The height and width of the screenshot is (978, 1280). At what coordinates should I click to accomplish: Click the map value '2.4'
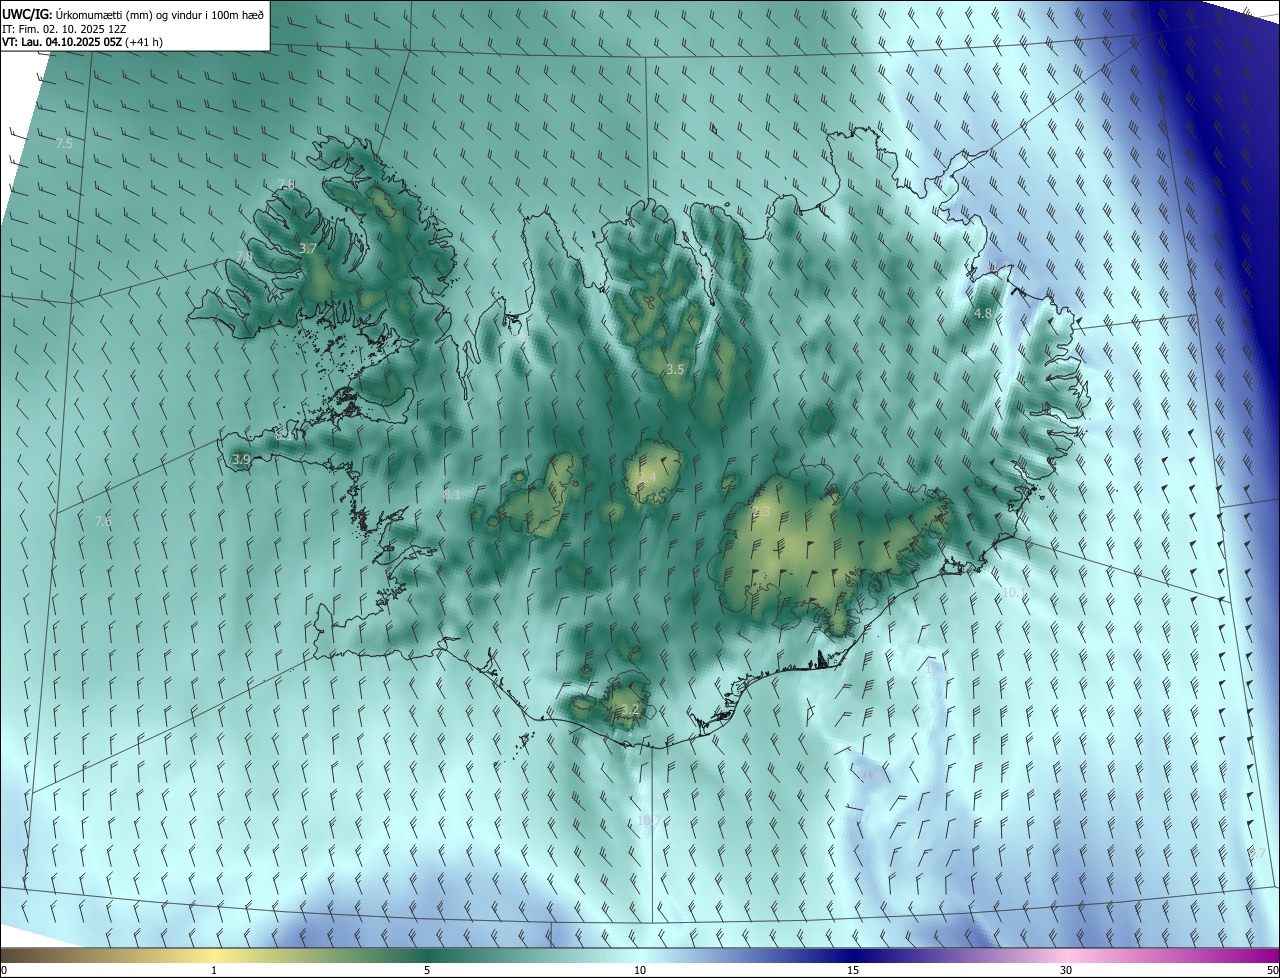(x=648, y=478)
